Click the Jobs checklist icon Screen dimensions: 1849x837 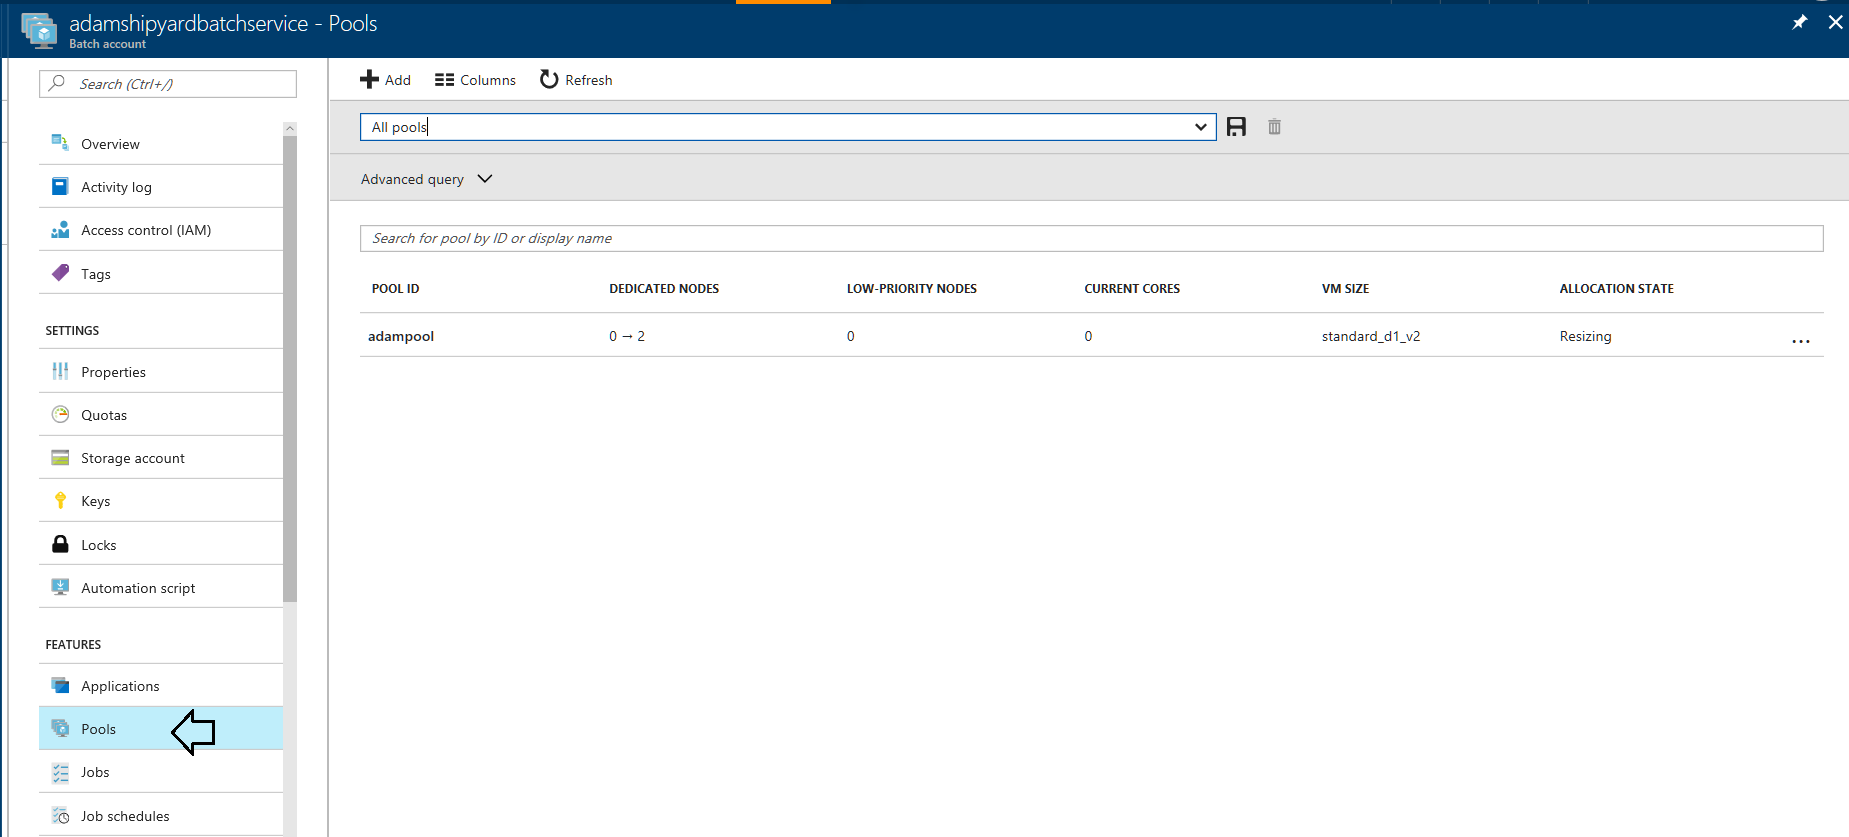tap(60, 772)
